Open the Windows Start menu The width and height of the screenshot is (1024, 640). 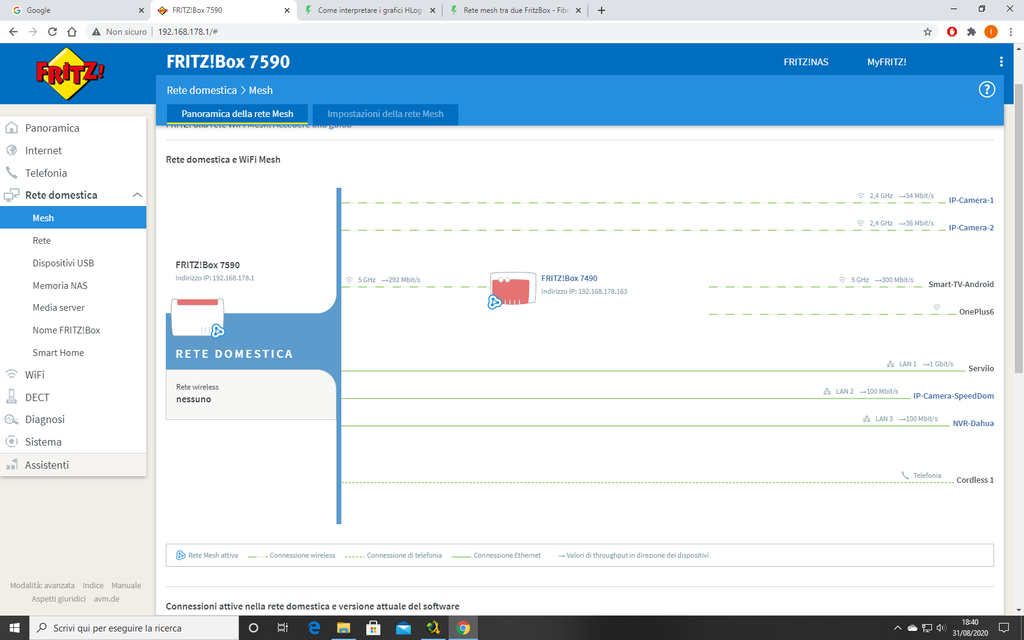[14, 628]
